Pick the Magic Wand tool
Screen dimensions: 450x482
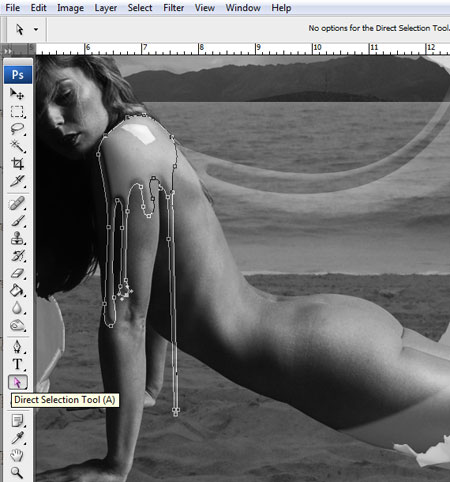point(17,146)
